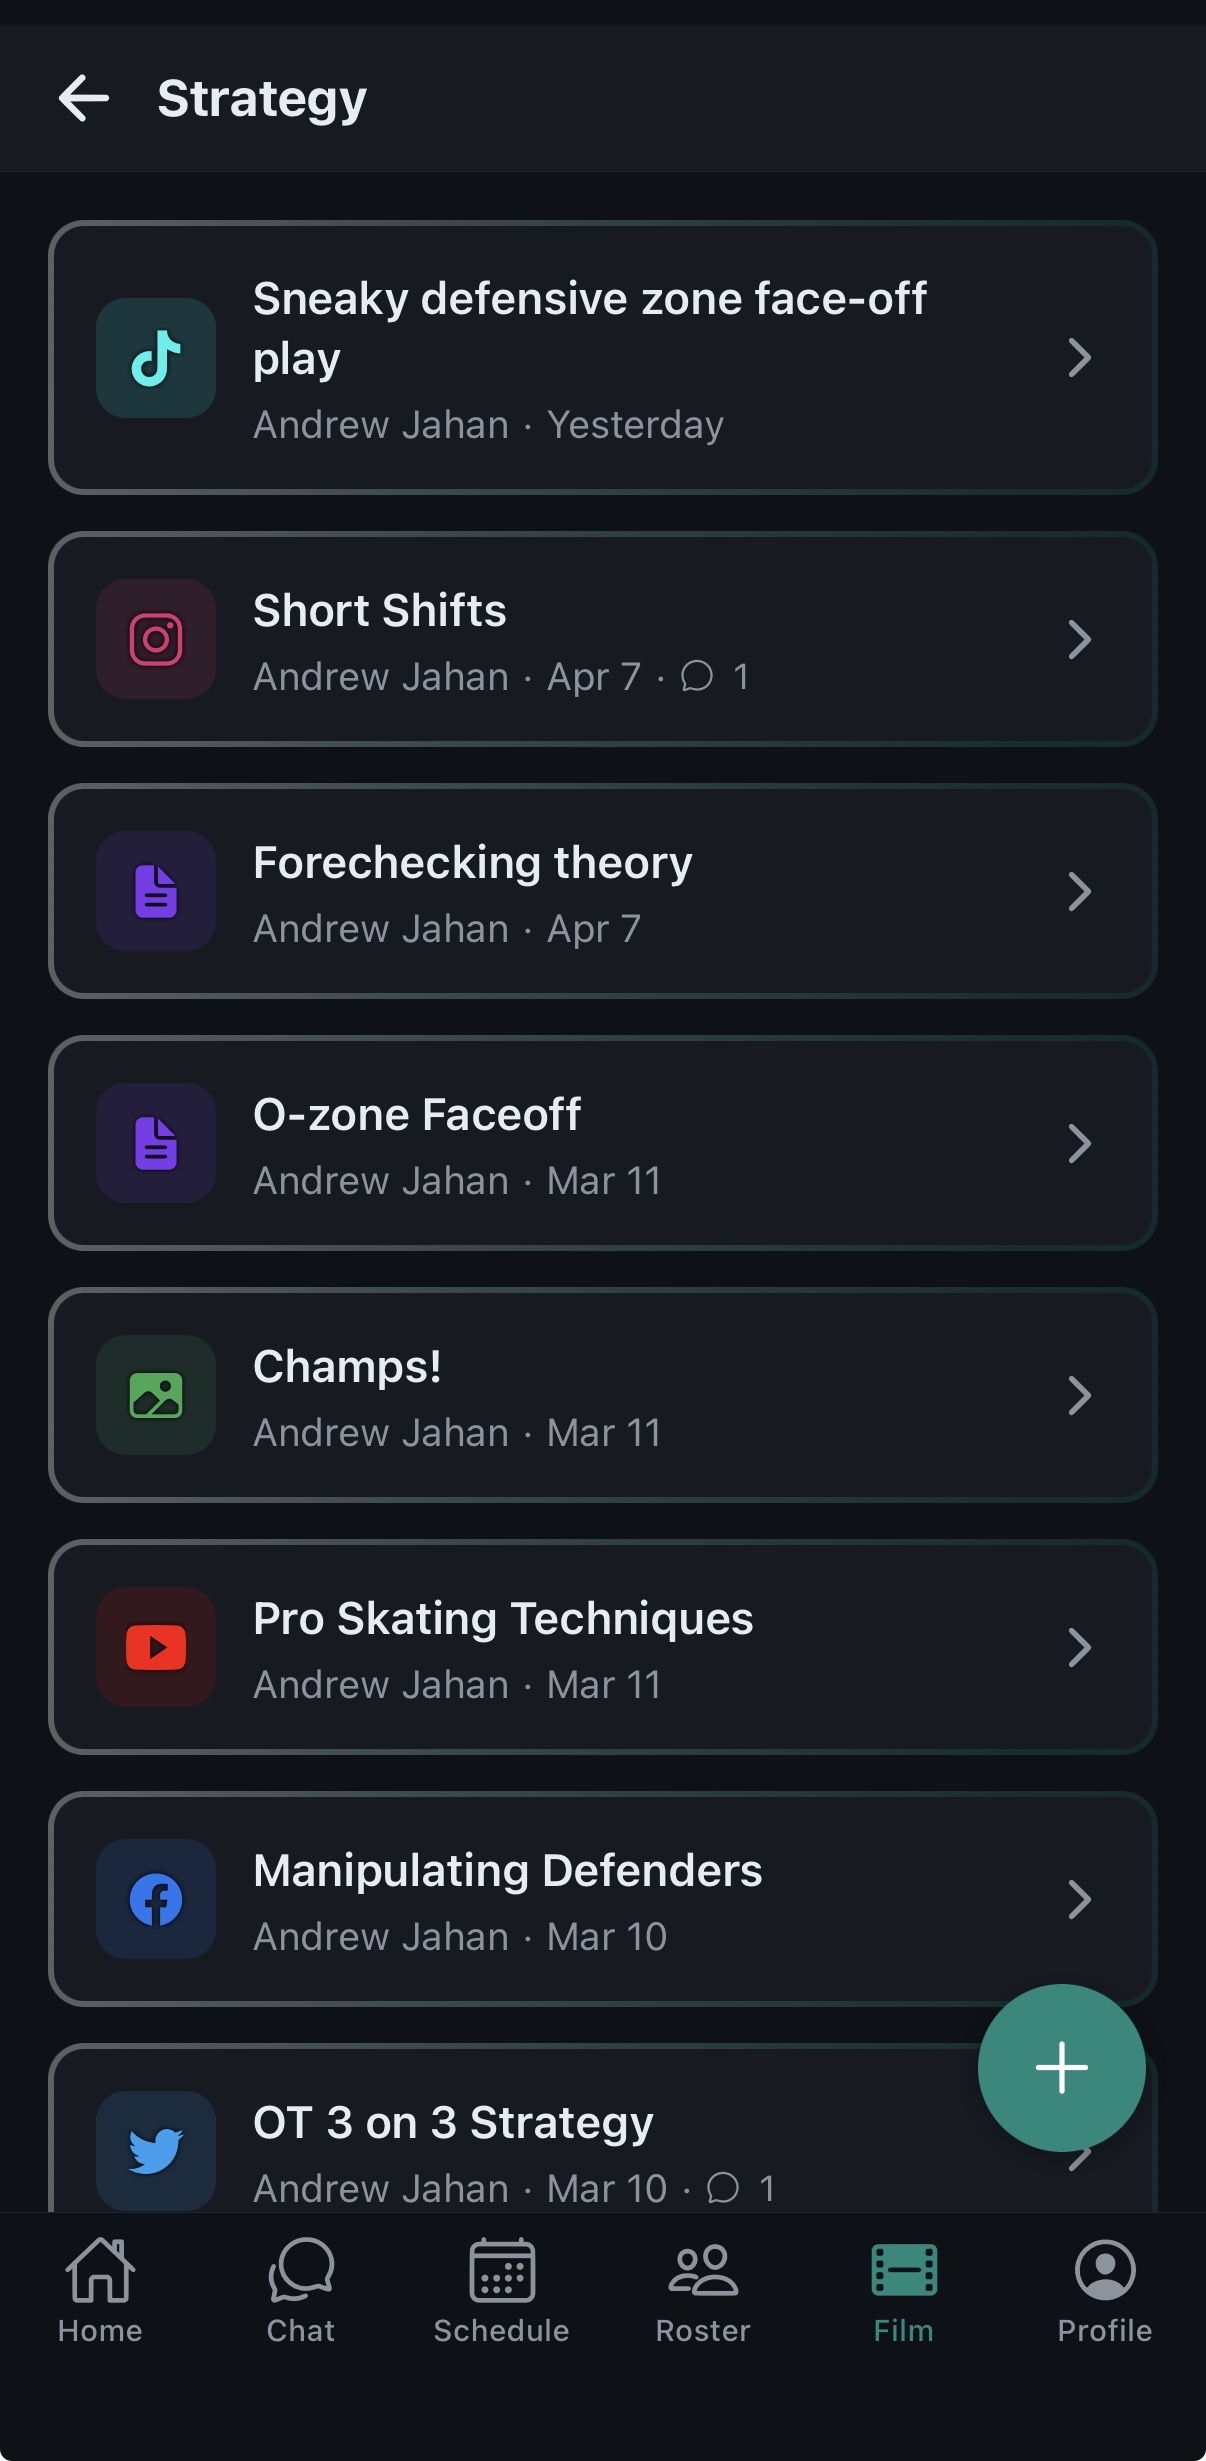Image resolution: width=1206 pixels, height=2461 pixels.
Task: Go to the Schedule tab
Action: point(502,2290)
